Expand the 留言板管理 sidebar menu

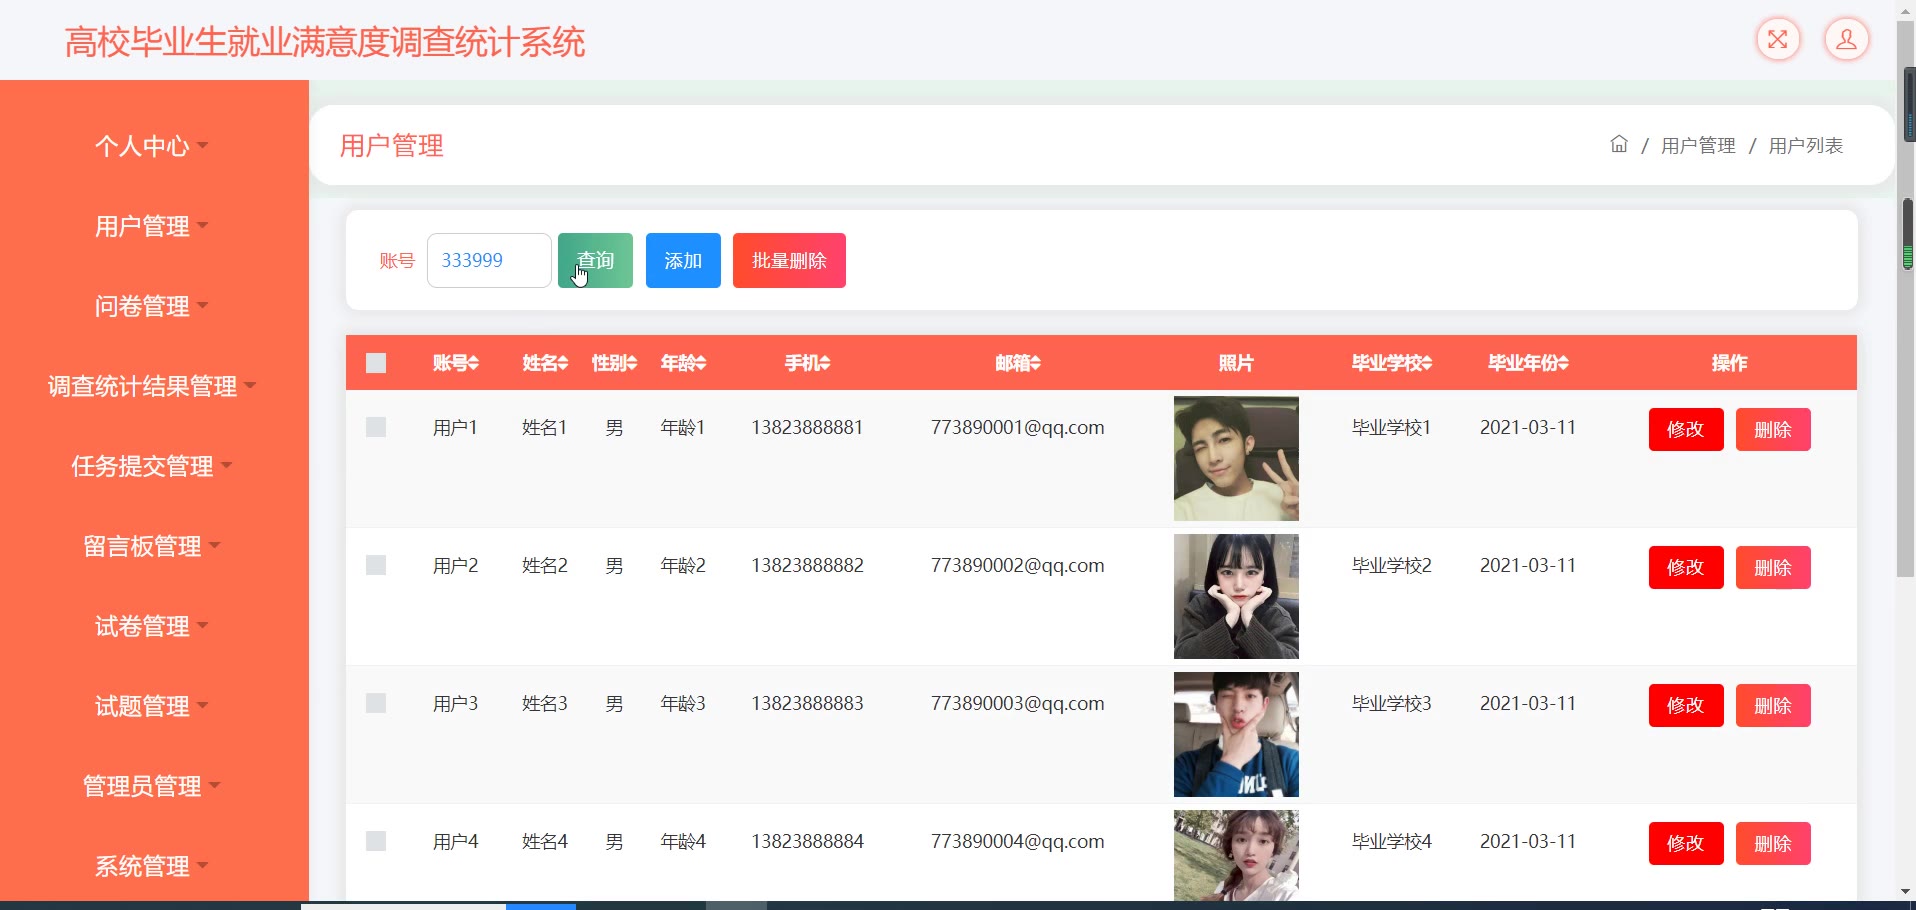pyautogui.click(x=152, y=546)
